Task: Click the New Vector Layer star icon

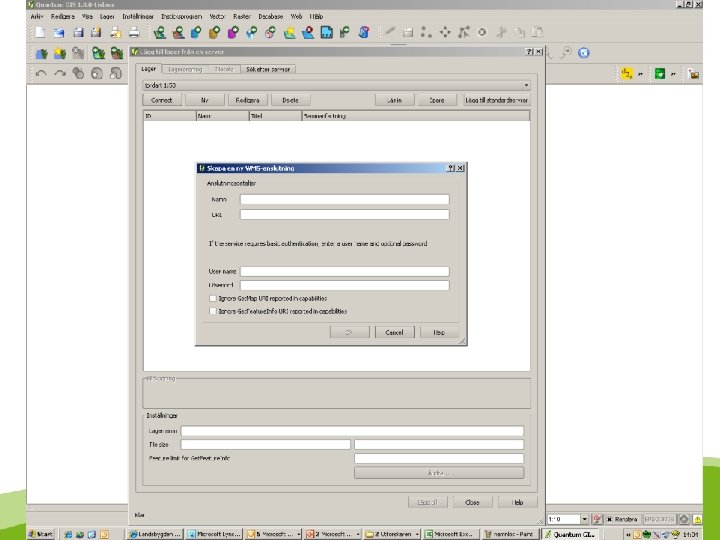Action: pos(289,32)
